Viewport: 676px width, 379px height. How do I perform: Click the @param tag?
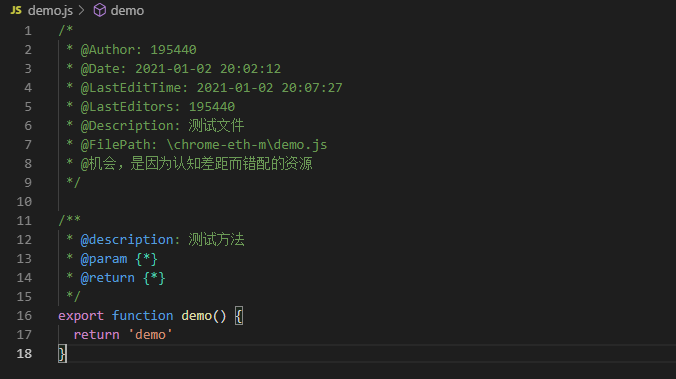pyautogui.click(x=104, y=259)
